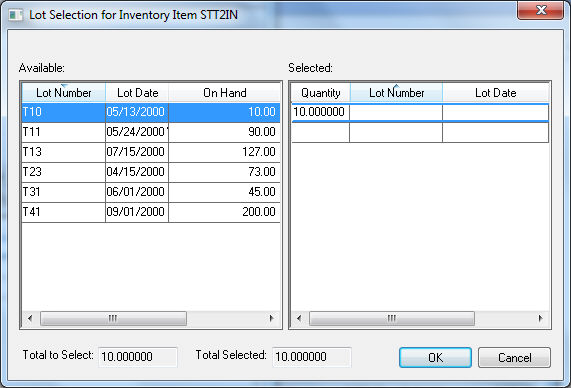The image size is (571, 388).
Task: Dismiss dialog with the Cancel button
Action: (514, 357)
